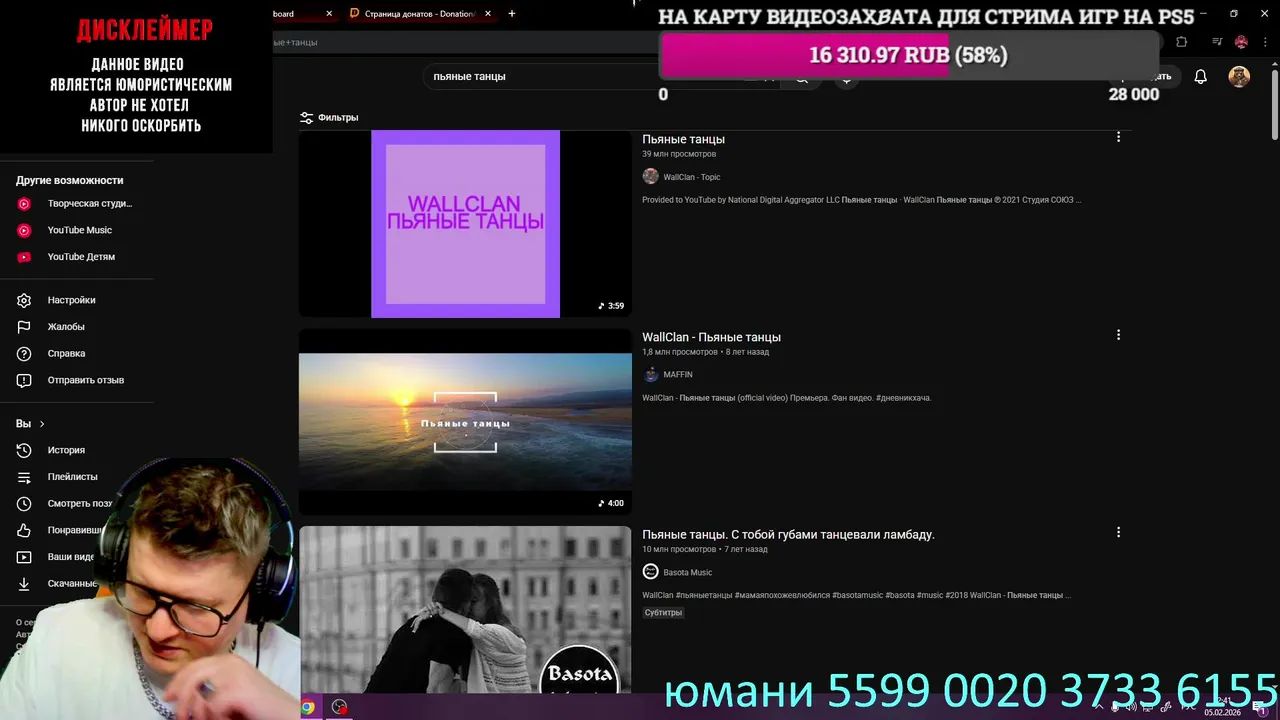
Task: Click the taskbar clock showing 05.02.2026
Action: tap(1222, 708)
